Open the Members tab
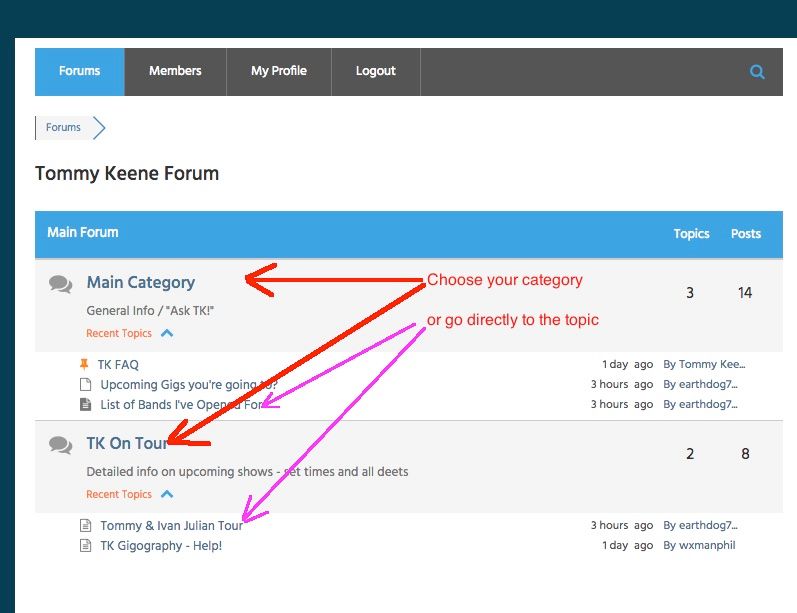The height and width of the screenshot is (613, 797). [x=175, y=72]
